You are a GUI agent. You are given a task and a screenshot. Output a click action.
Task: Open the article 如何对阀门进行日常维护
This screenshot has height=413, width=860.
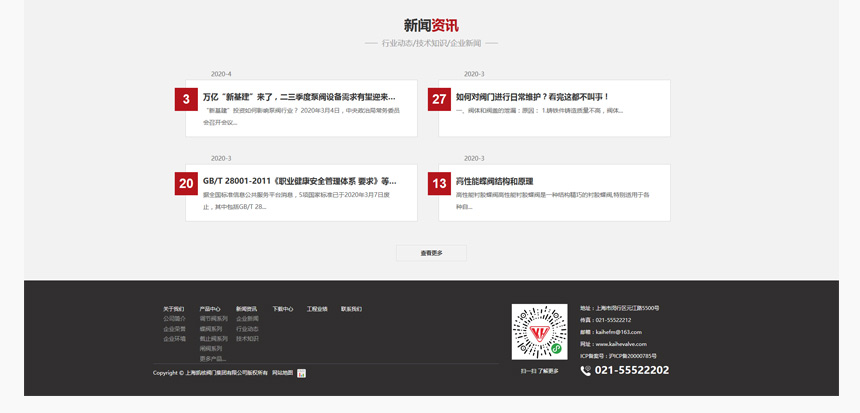coord(532,97)
